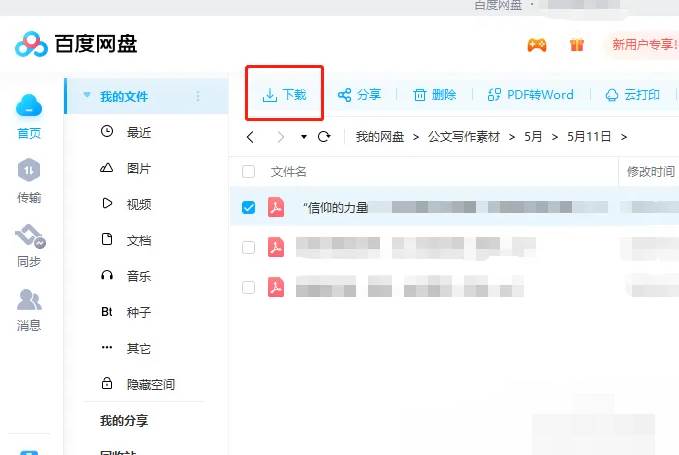Click the 删除 delete button
Screen dimensions: 679x455
pos(434,95)
